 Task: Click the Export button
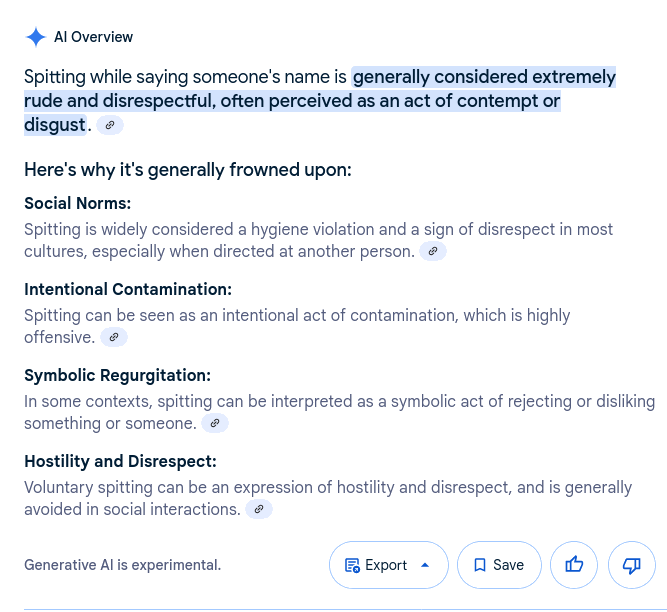[x=389, y=565]
